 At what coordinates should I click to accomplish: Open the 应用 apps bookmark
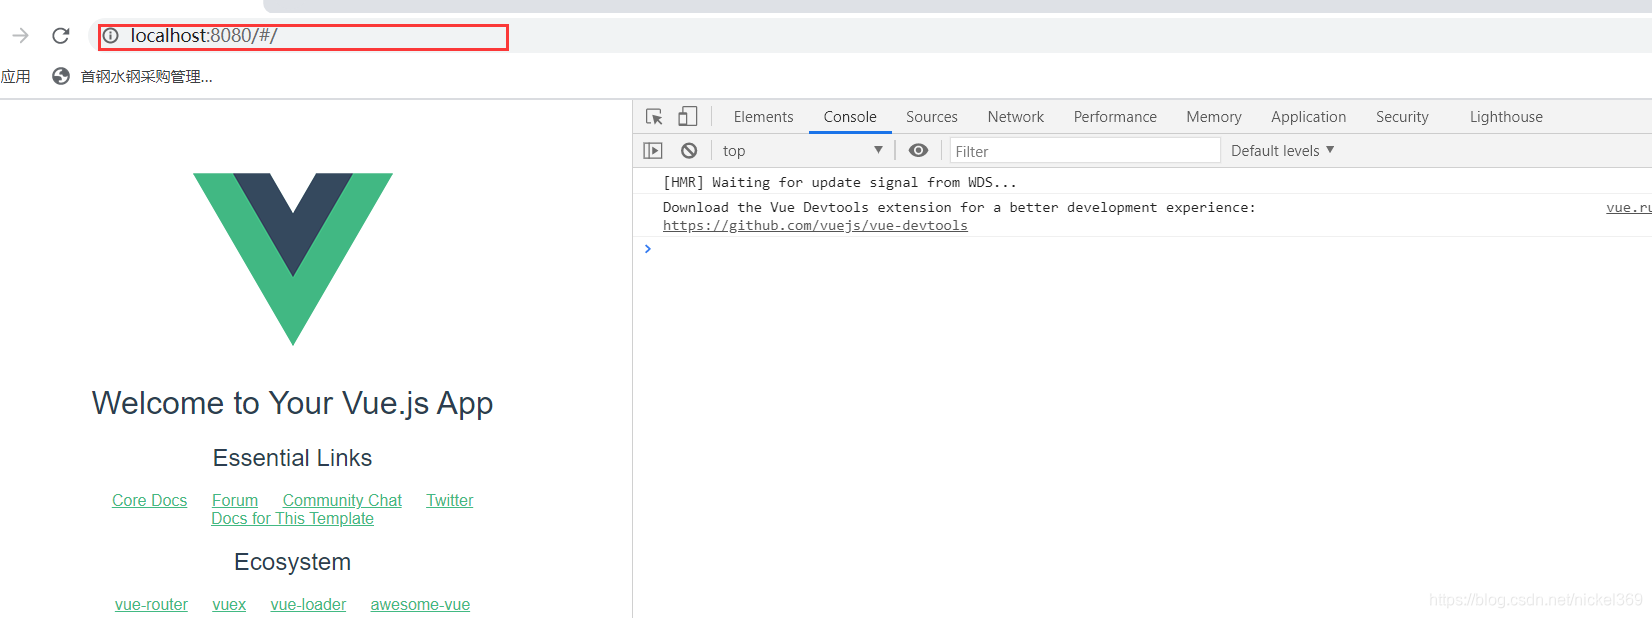tap(16, 77)
